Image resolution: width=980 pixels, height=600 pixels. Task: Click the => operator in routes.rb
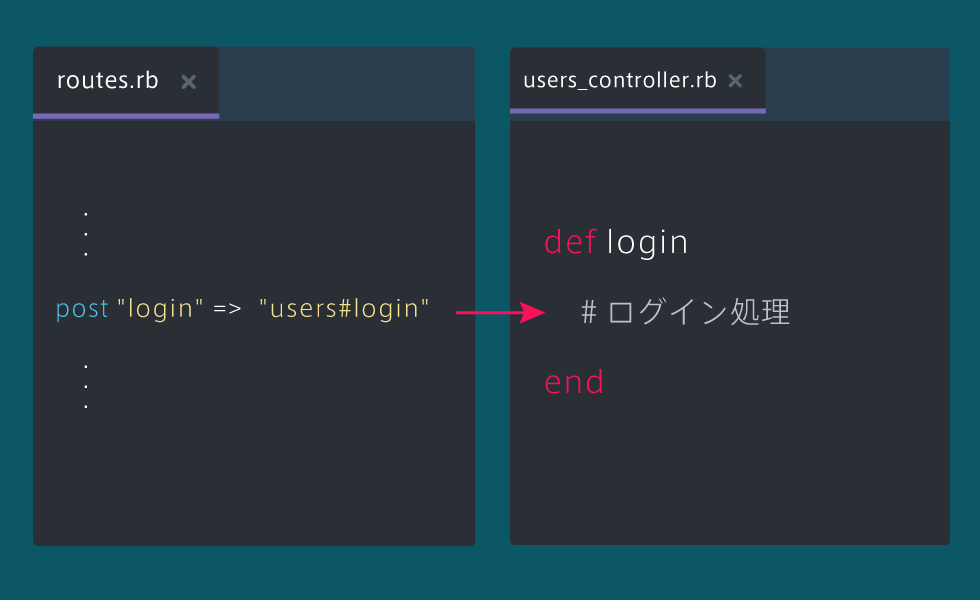[227, 309]
